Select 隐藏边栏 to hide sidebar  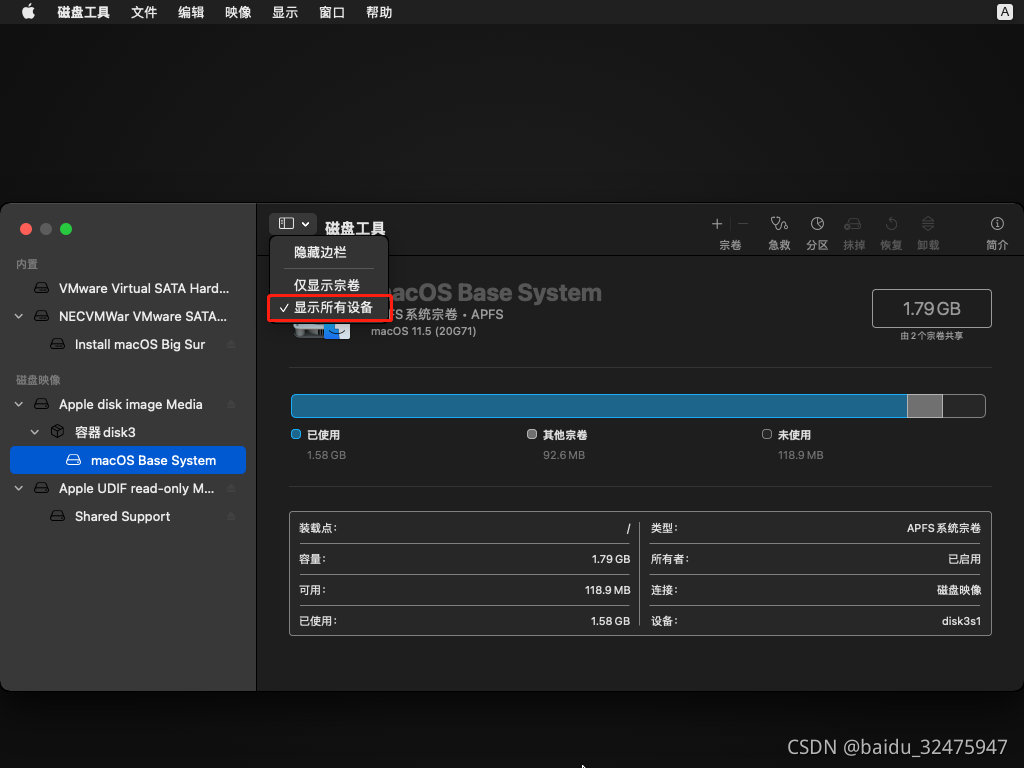point(320,253)
